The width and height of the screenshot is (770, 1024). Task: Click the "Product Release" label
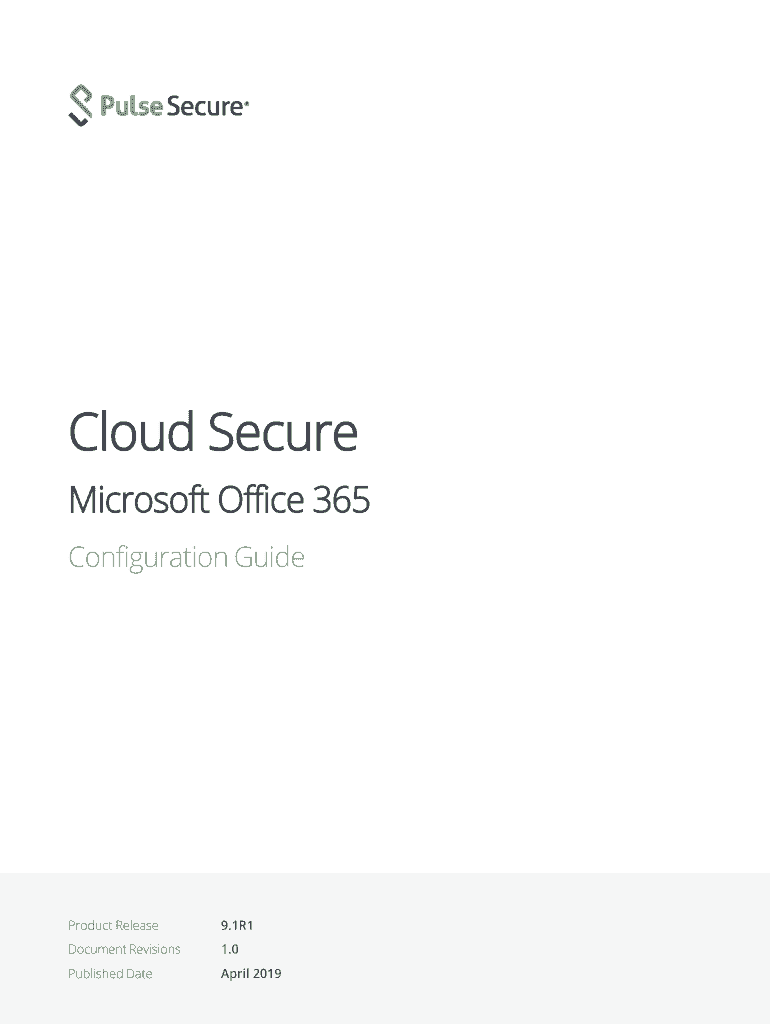(x=113, y=925)
